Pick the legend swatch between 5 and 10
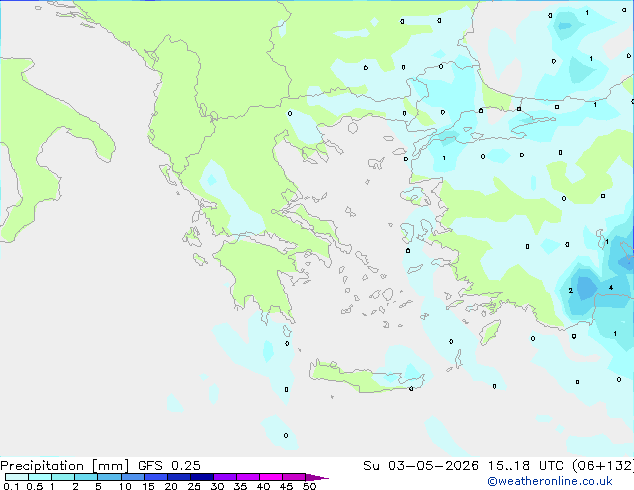This screenshot has height=490, width=634. (109, 477)
